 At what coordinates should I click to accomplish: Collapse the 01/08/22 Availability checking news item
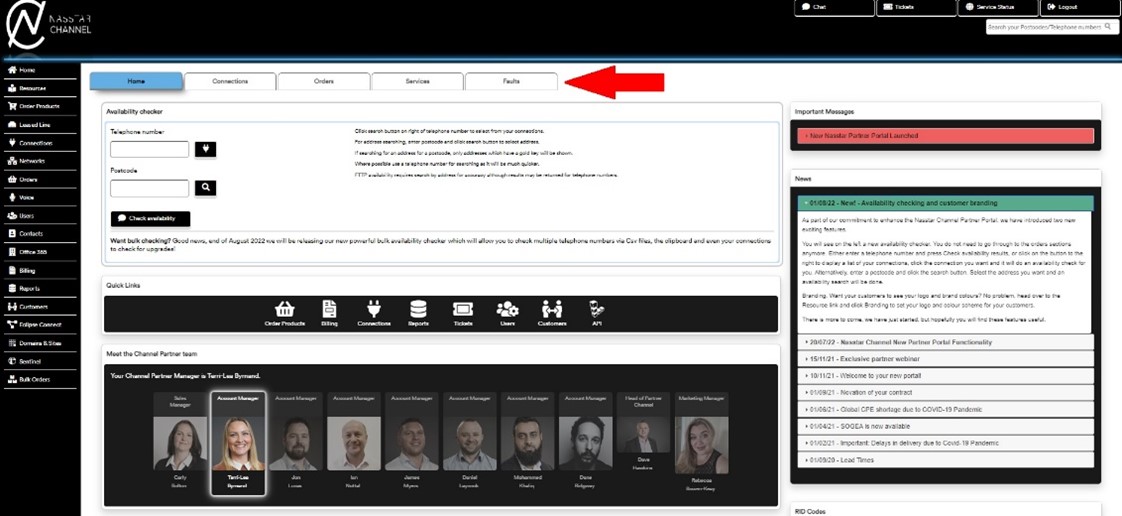[x=945, y=203]
